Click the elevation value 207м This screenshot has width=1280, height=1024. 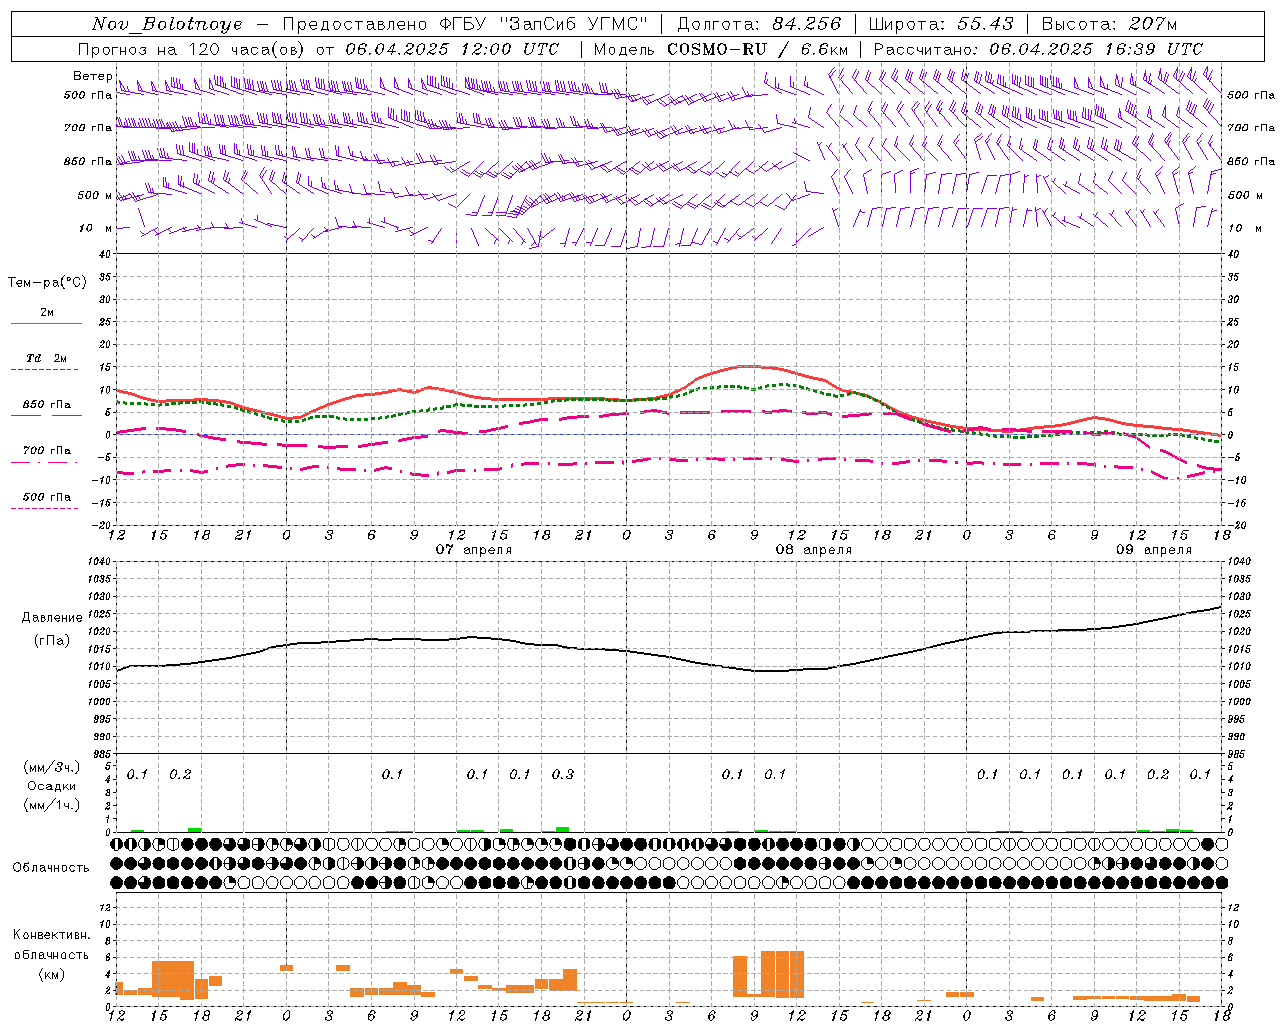point(1153,24)
